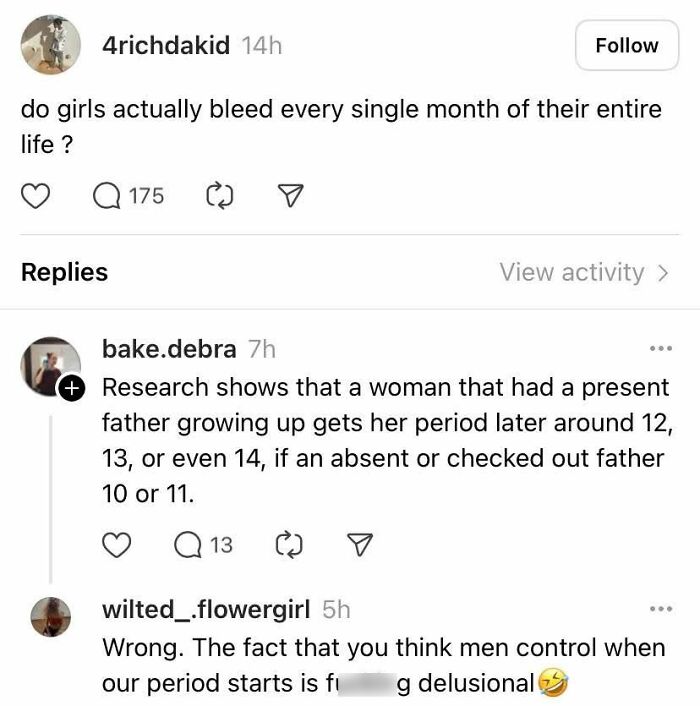Open bake.debra's profile from username
Image resolution: width=700 pixels, height=706 pixels.
[x=169, y=349]
